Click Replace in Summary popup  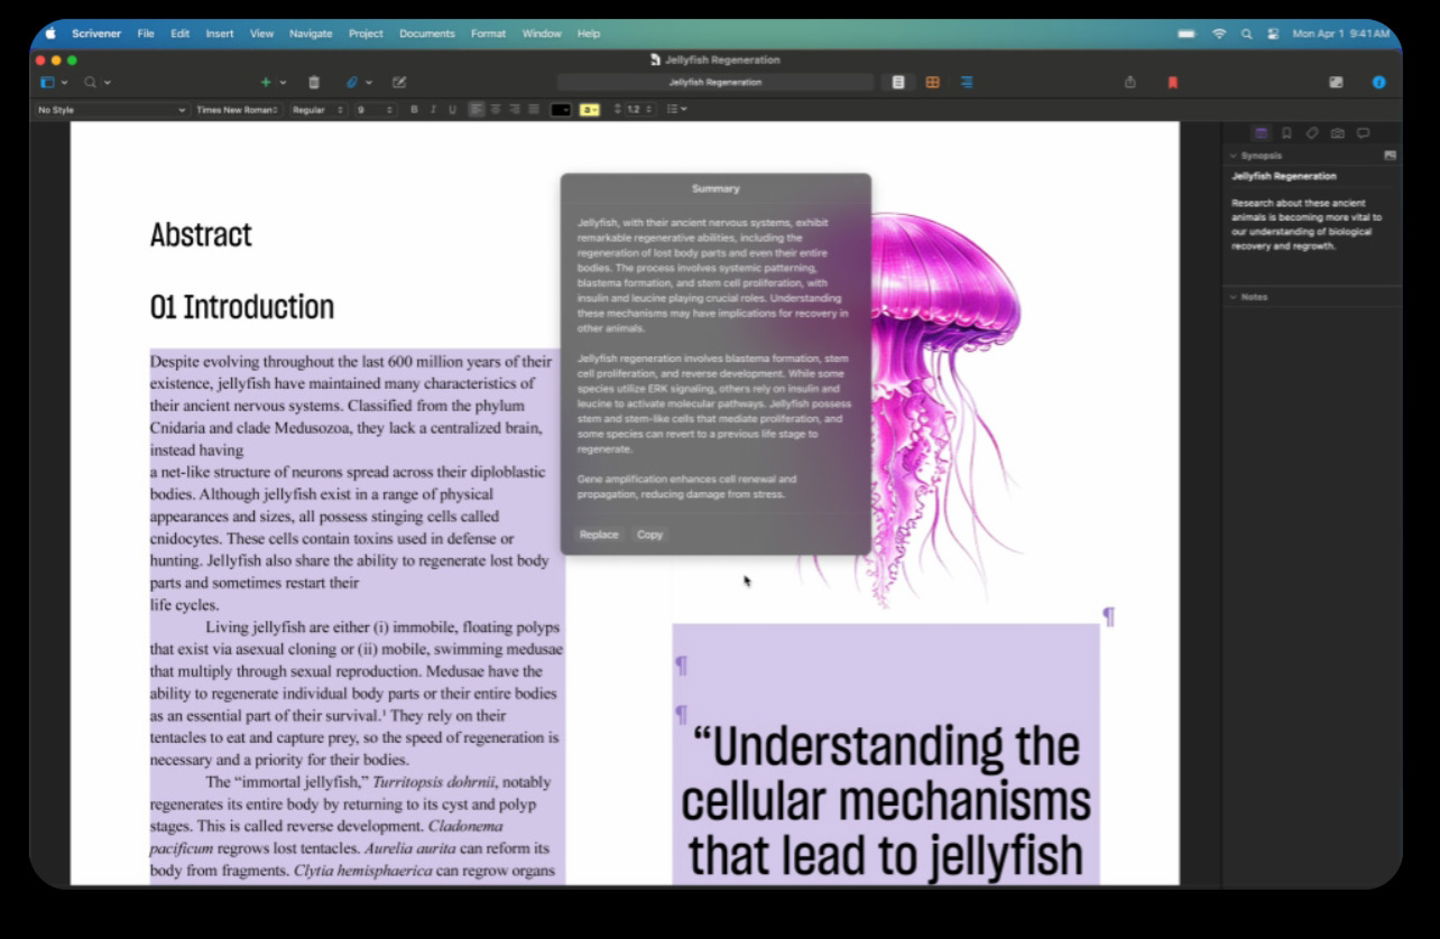(x=599, y=534)
